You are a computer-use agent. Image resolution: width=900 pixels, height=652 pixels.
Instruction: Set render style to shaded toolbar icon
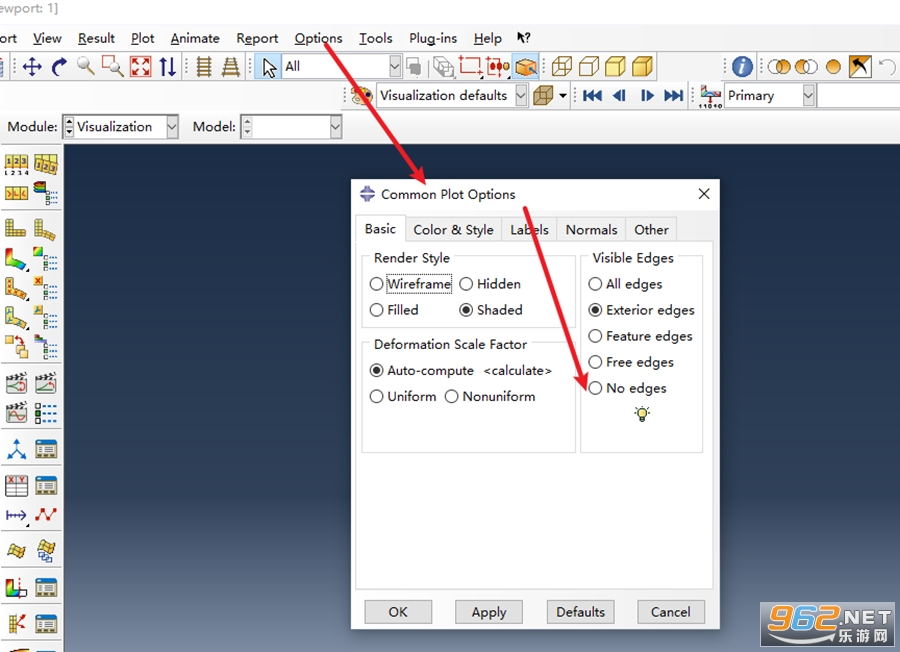(642, 67)
